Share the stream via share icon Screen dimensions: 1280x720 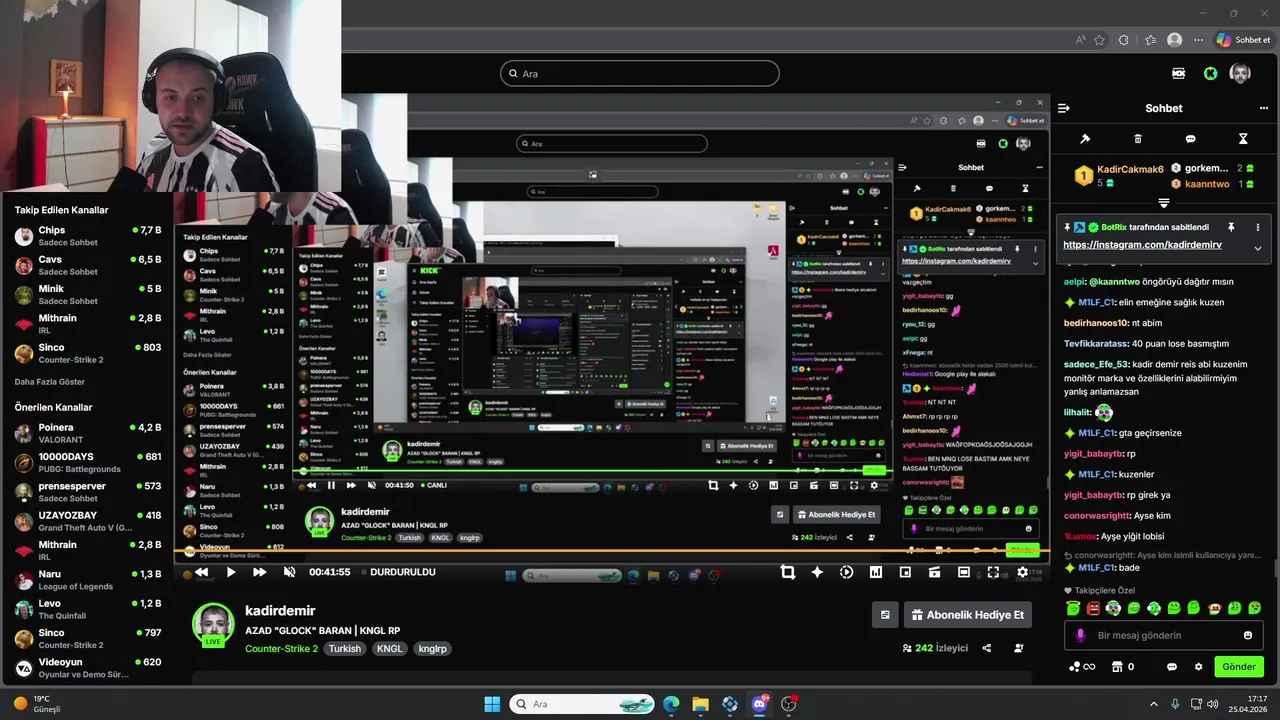[987, 648]
